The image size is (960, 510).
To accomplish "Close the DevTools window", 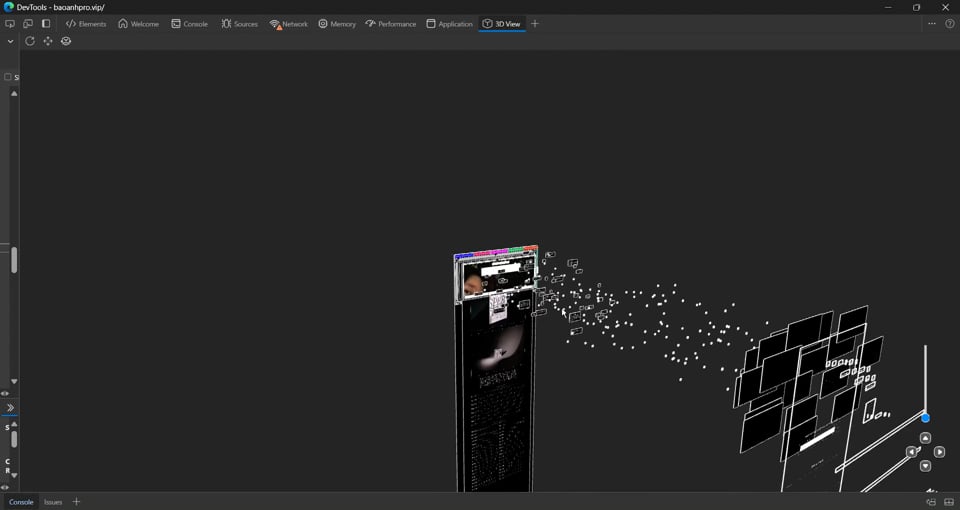I will coord(945,7).
